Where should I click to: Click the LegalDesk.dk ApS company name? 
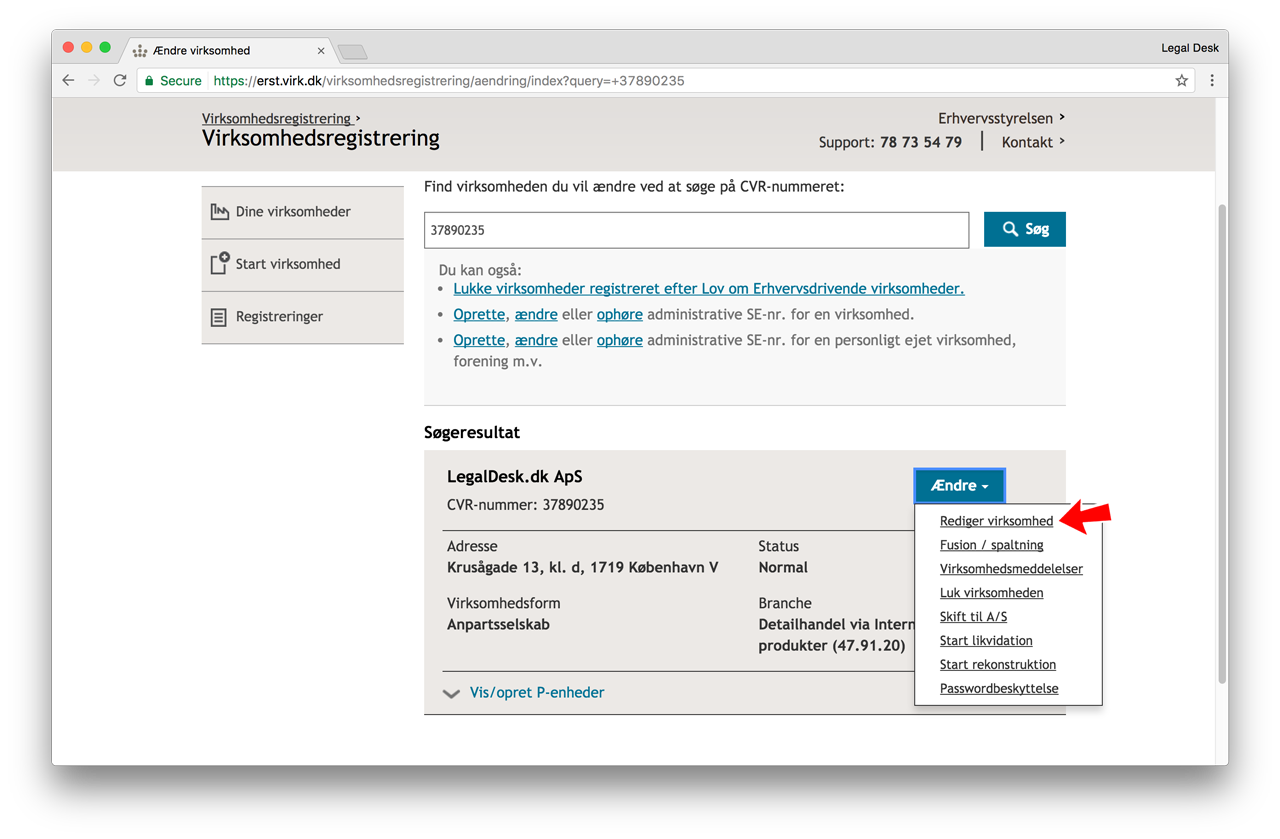(514, 477)
